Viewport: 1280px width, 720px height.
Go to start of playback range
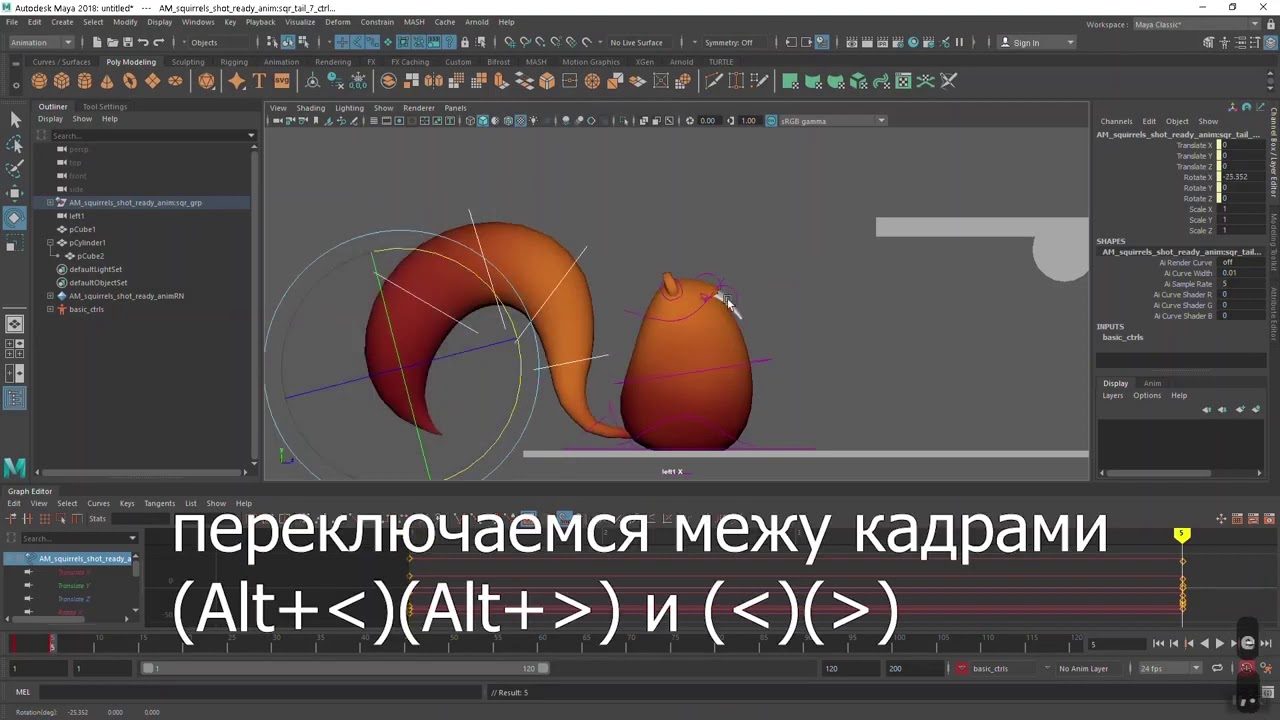1158,643
